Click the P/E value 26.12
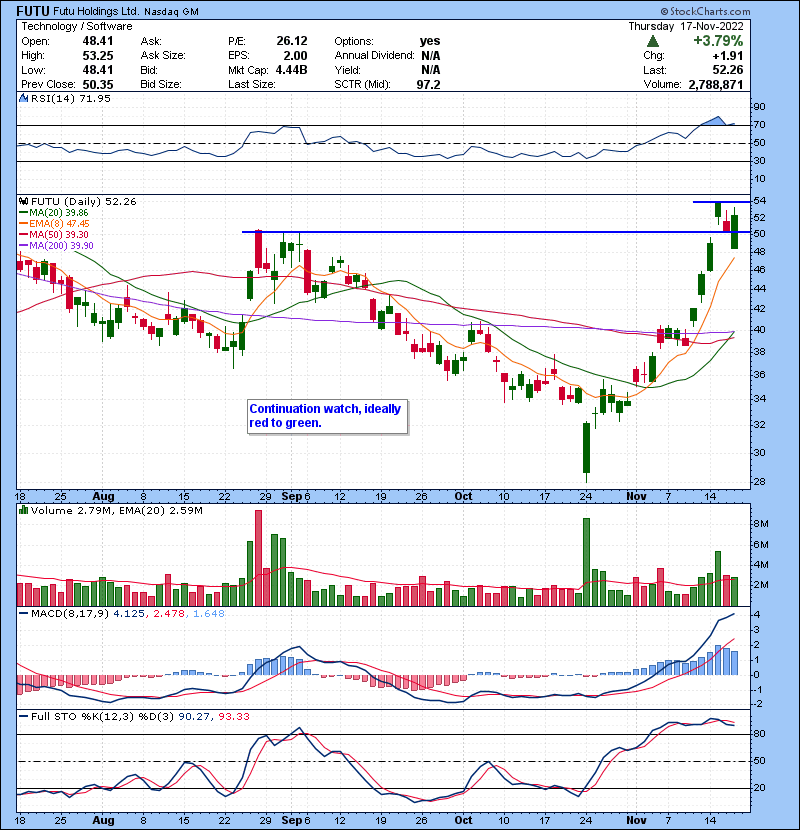Screen dimensions: 800x830 click(x=292, y=41)
